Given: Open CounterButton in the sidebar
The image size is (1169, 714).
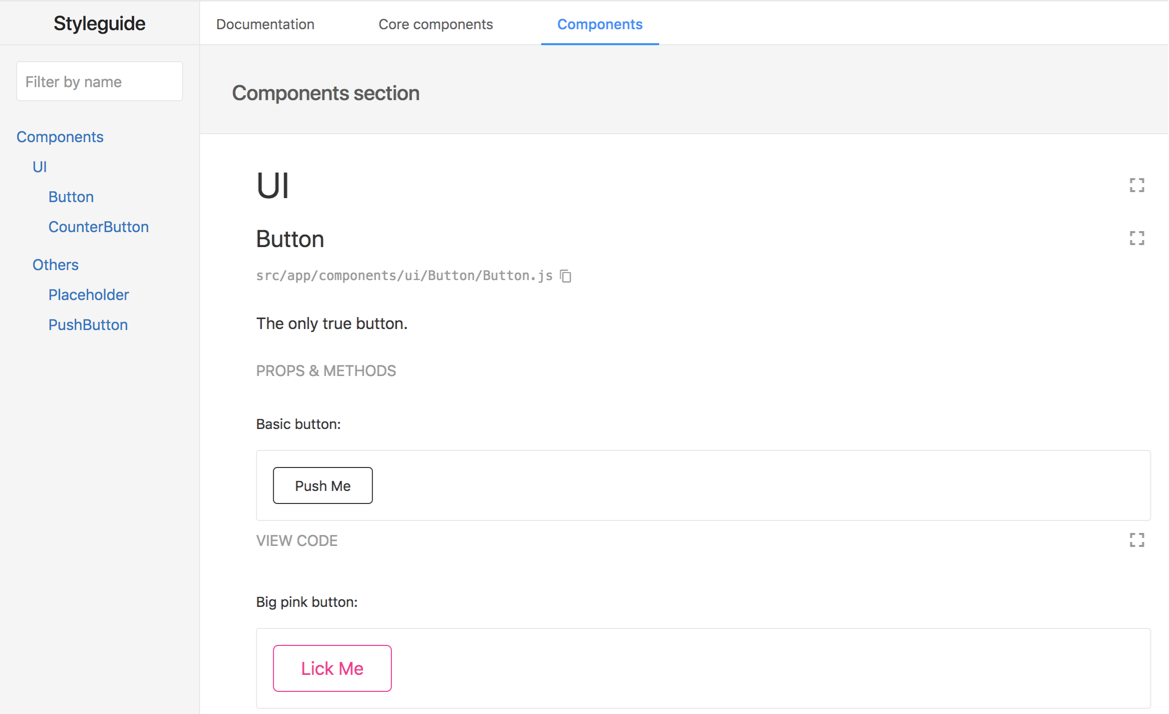Looking at the screenshot, I should pyautogui.click(x=98, y=227).
